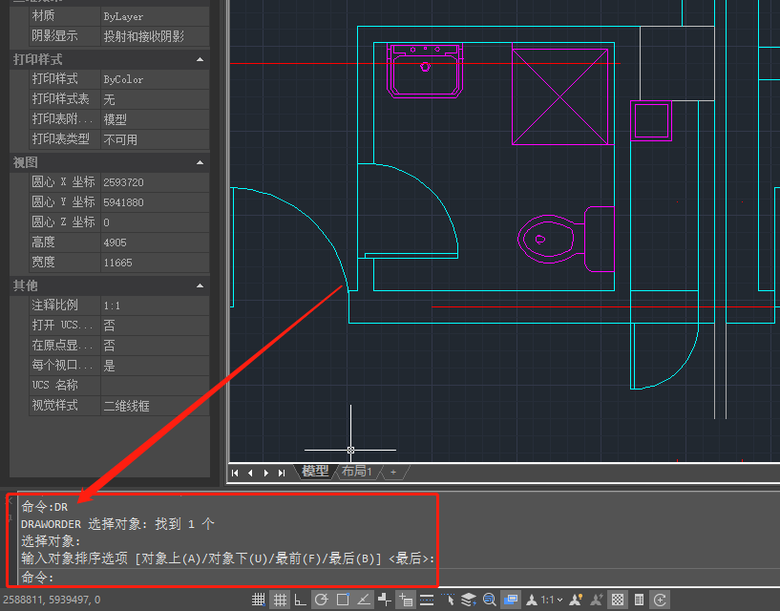The width and height of the screenshot is (780, 611).
Task: Toggle grid display in status bar
Action: coord(259,600)
